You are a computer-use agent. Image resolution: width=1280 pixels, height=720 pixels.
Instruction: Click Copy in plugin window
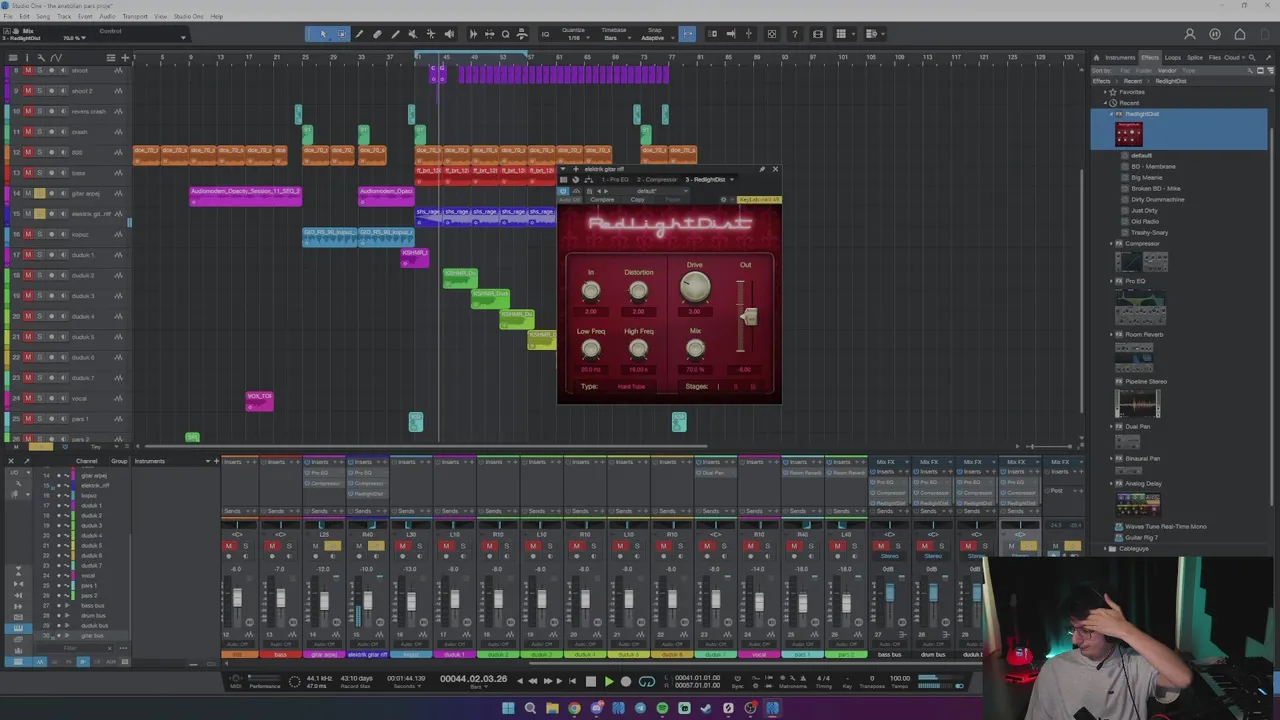637,200
